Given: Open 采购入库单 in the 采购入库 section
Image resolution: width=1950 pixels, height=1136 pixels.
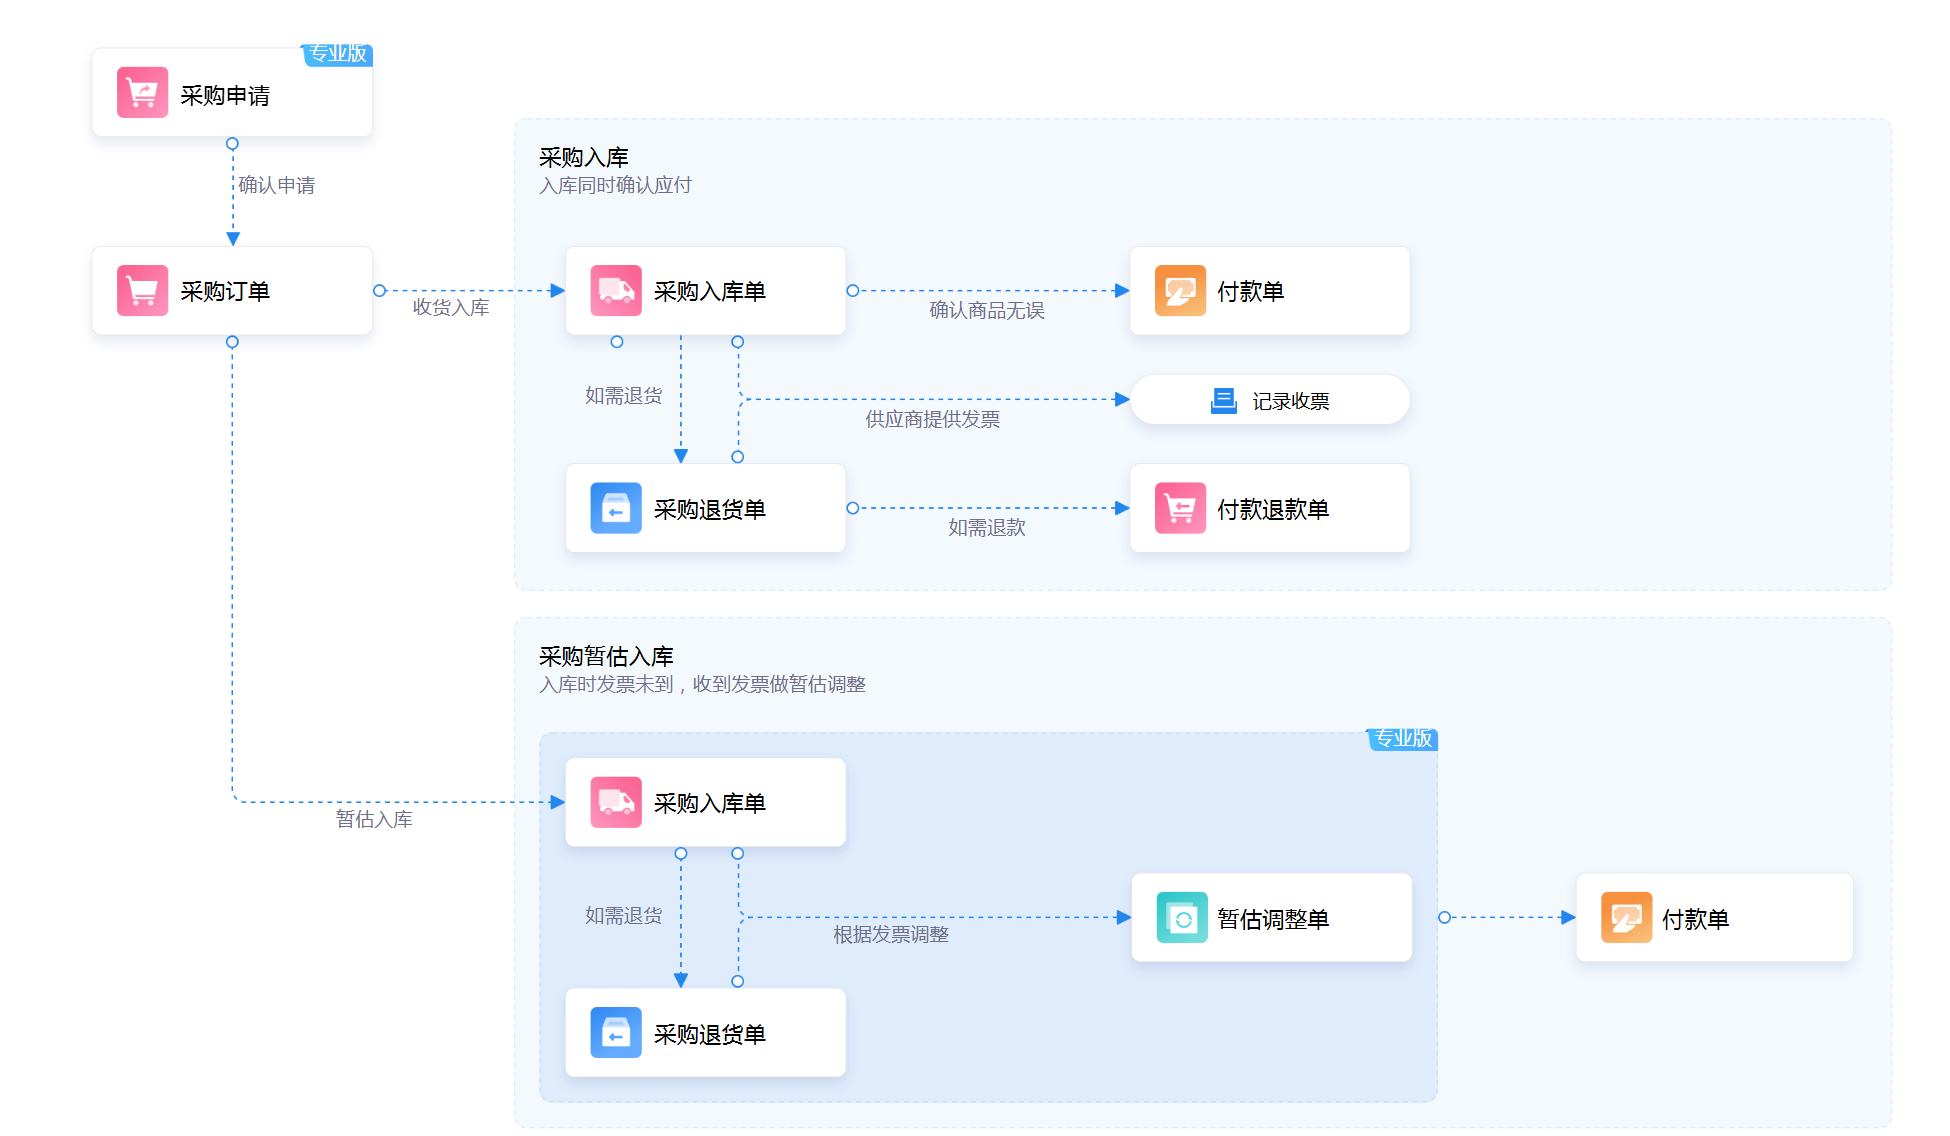Looking at the screenshot, I should point(706,291).
